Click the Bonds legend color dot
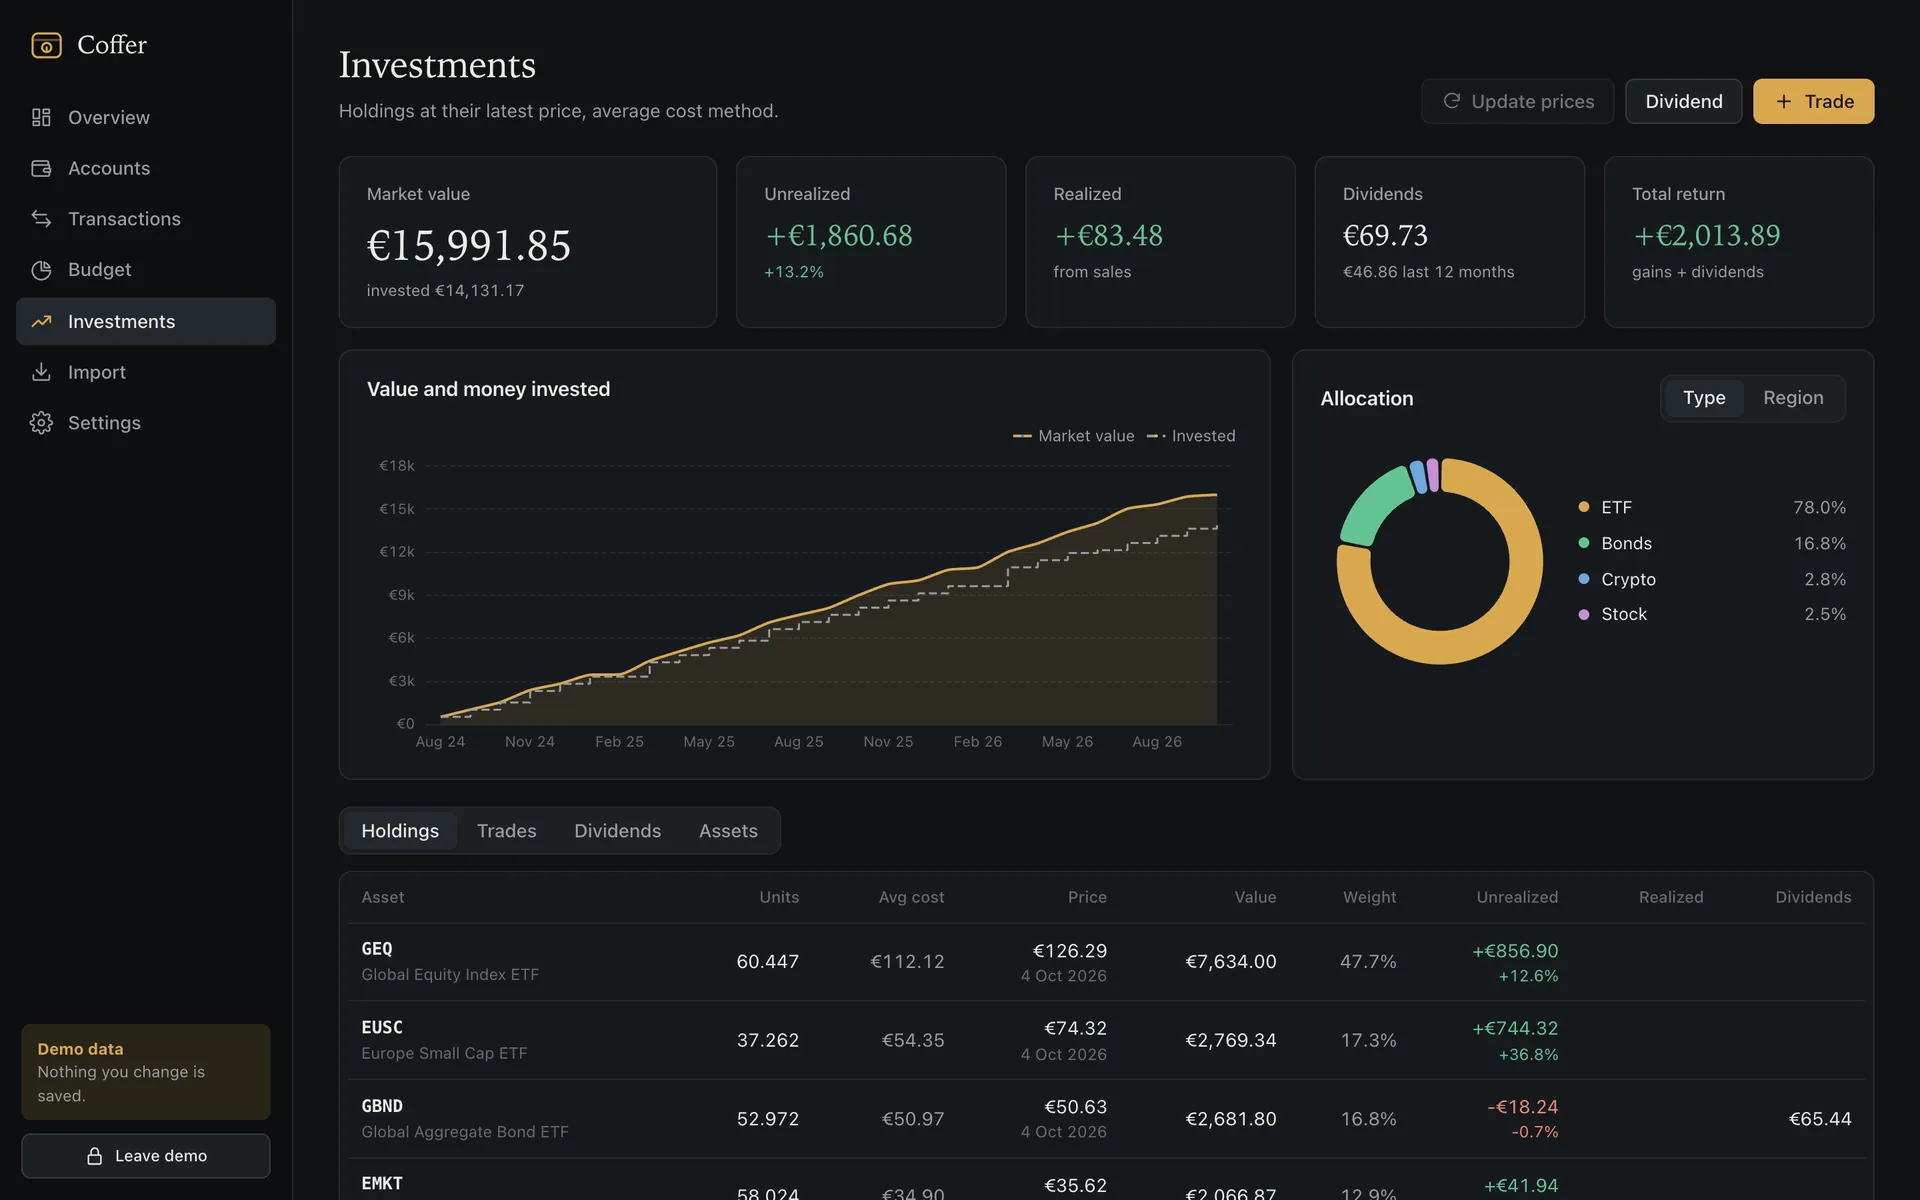 (x=1584, y=543)
